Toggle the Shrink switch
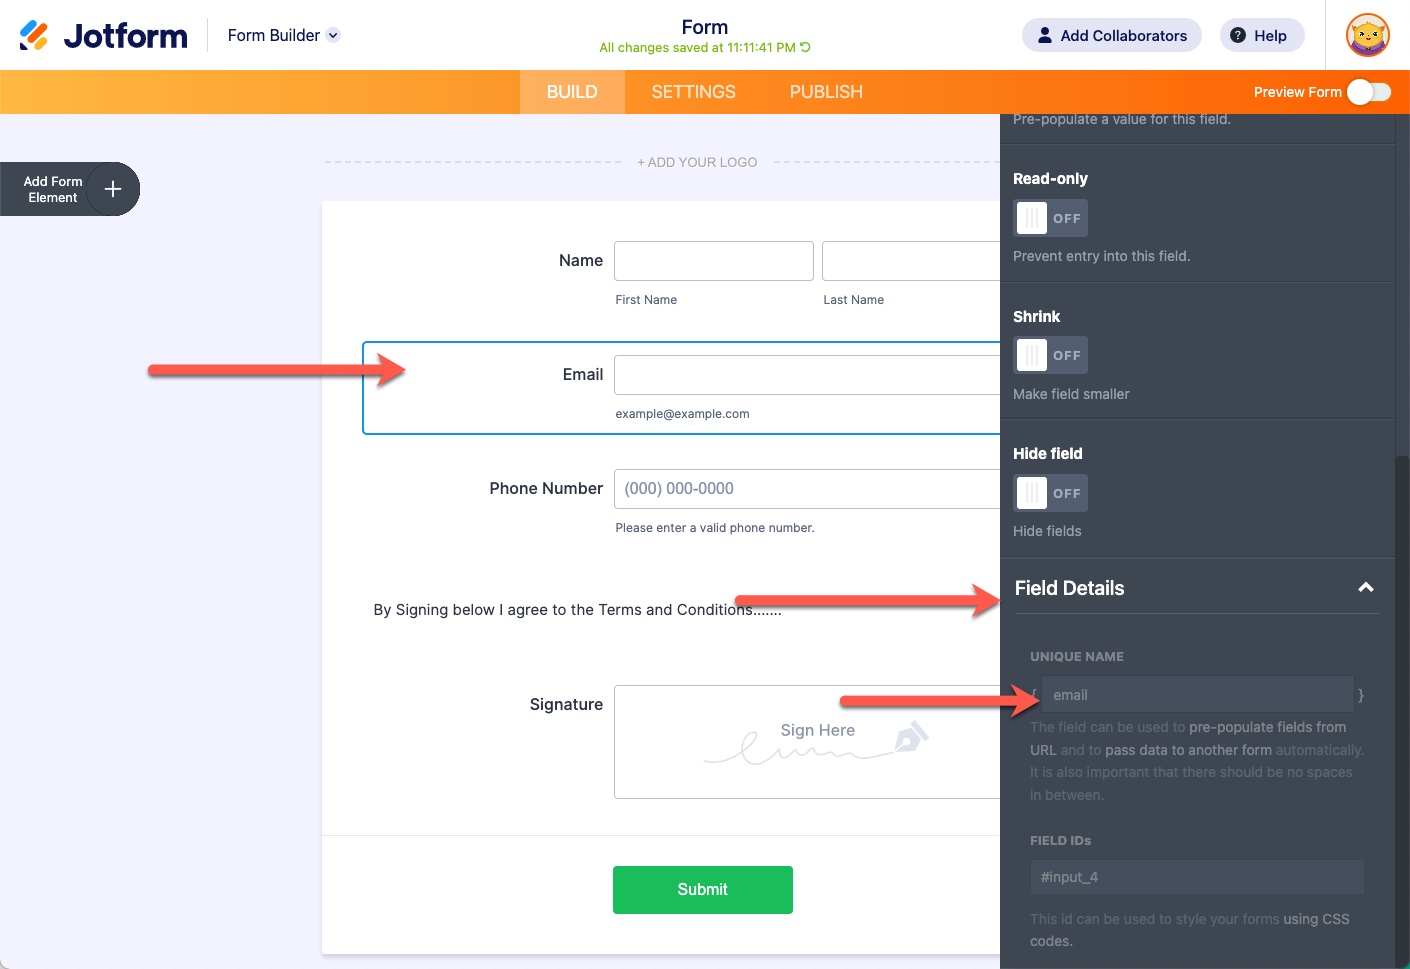This screenshot has width=1410, height=969. click(x=1050, y=355)
